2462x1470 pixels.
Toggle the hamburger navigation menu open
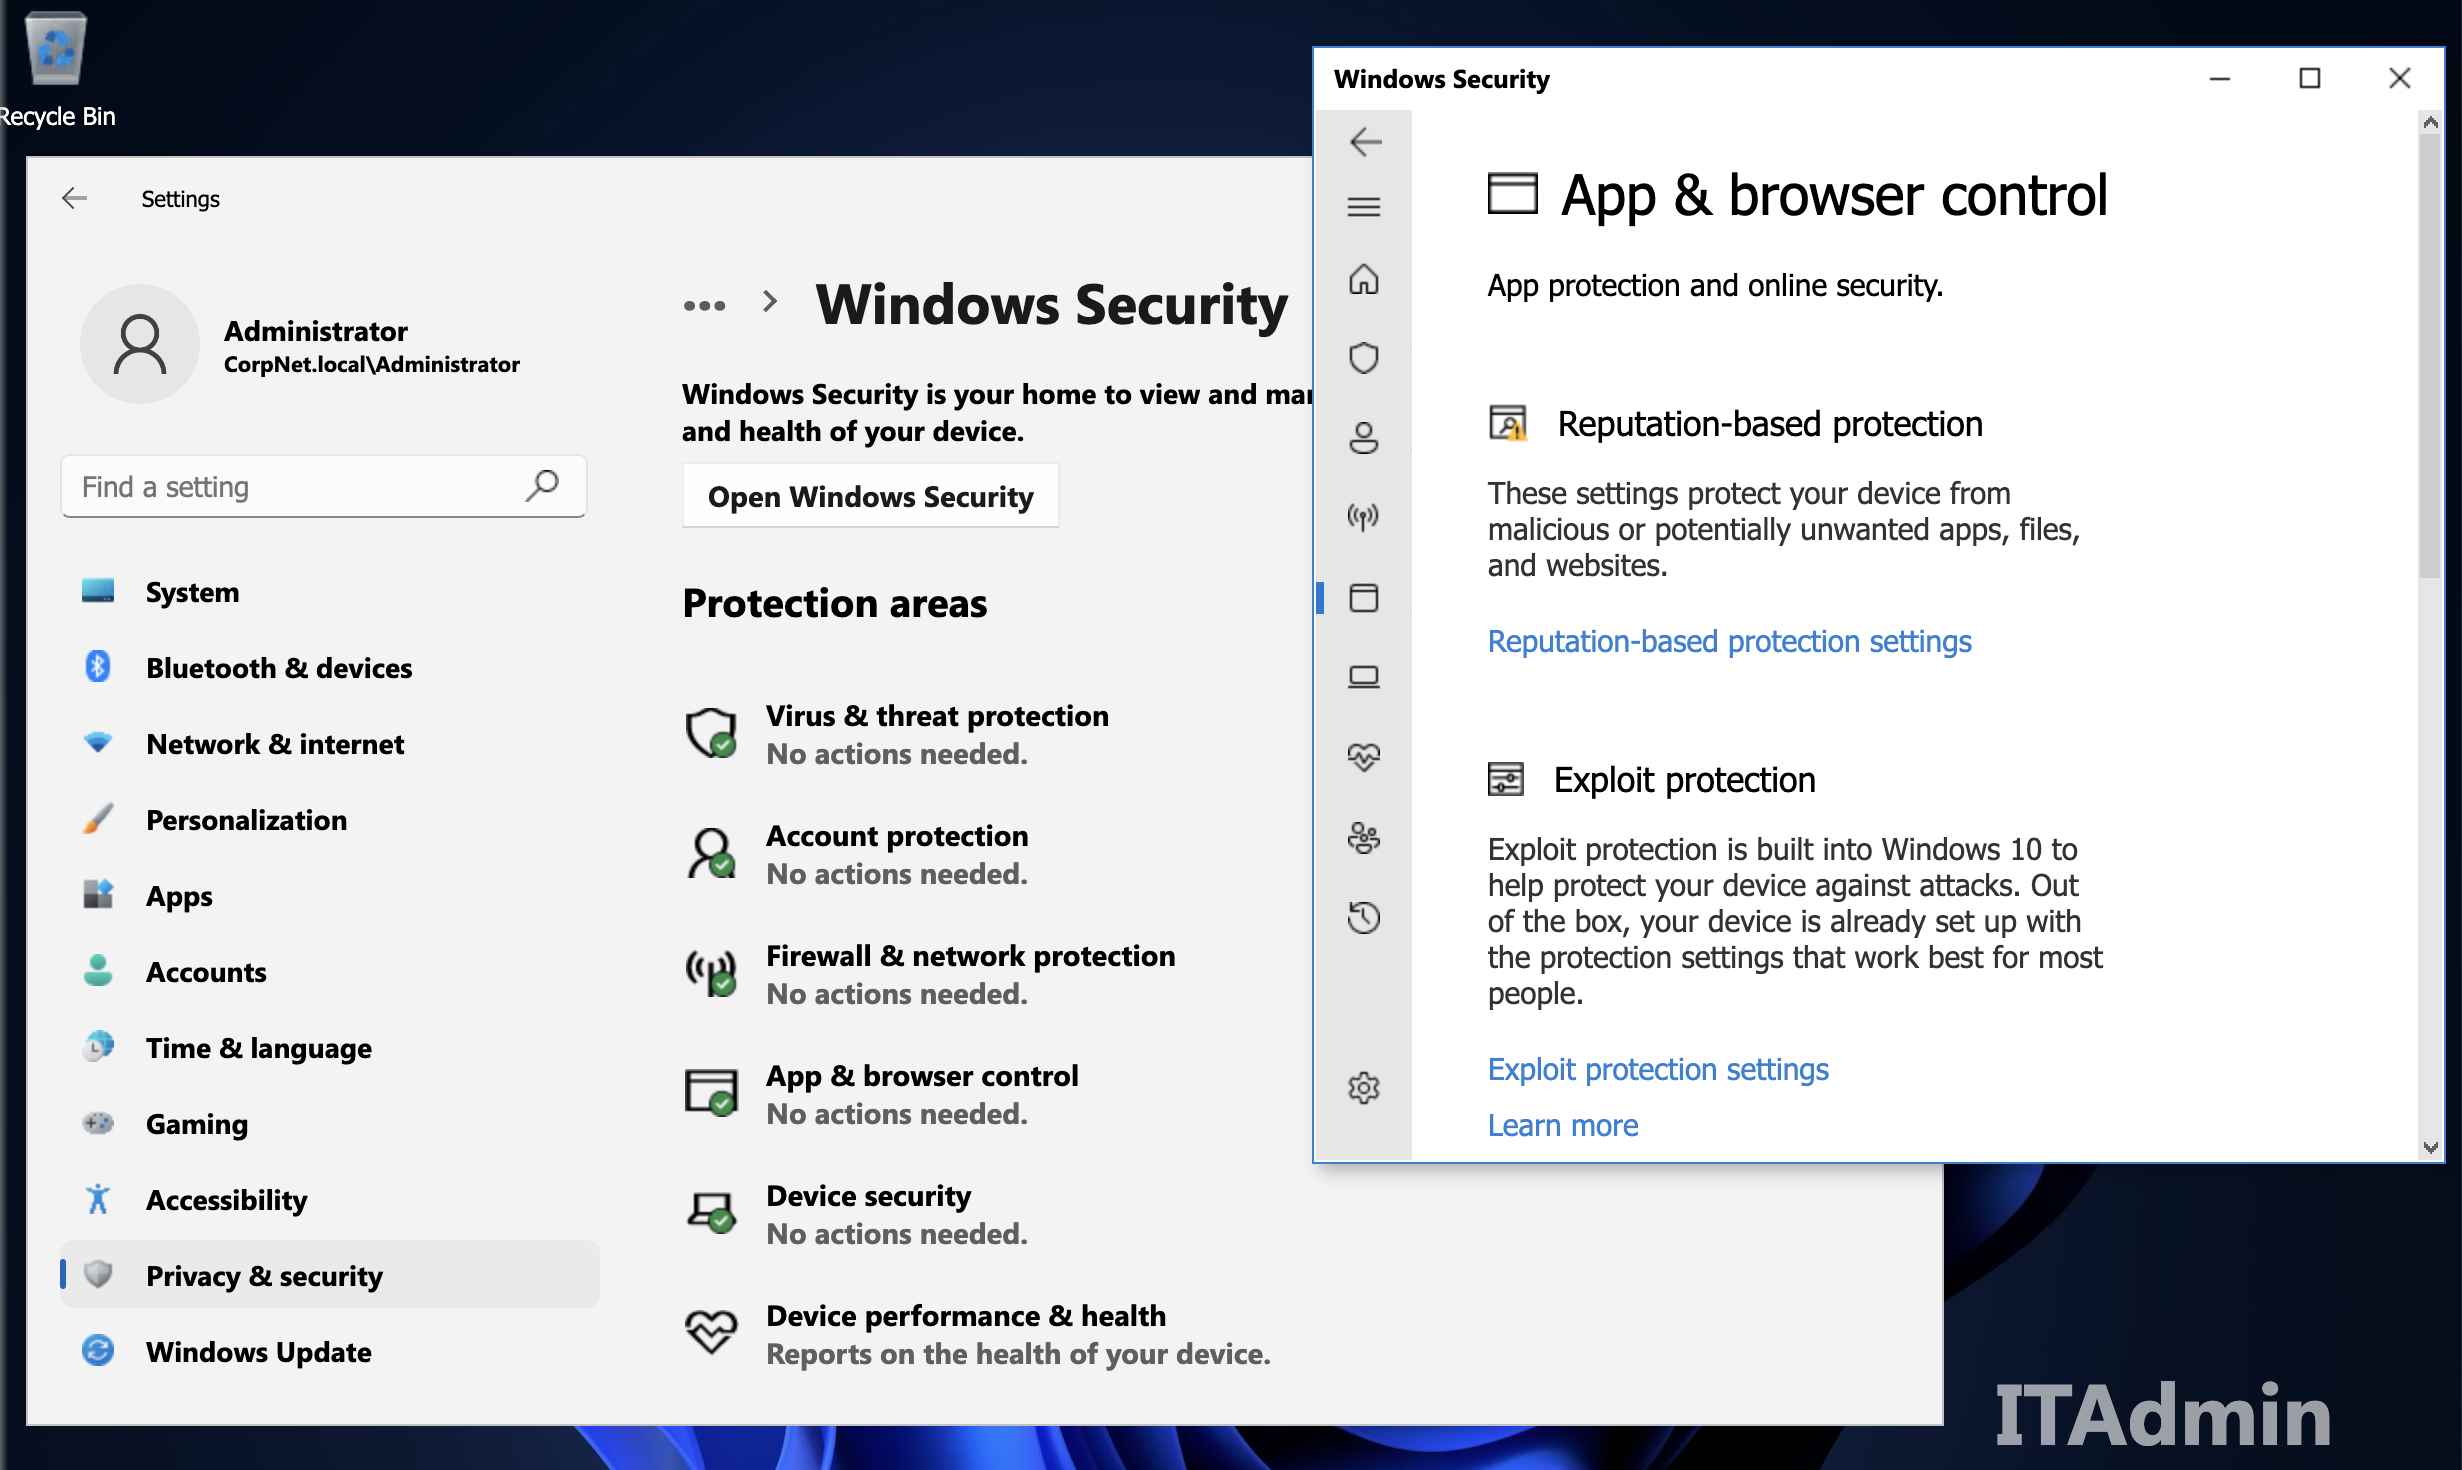point(1364,207)
